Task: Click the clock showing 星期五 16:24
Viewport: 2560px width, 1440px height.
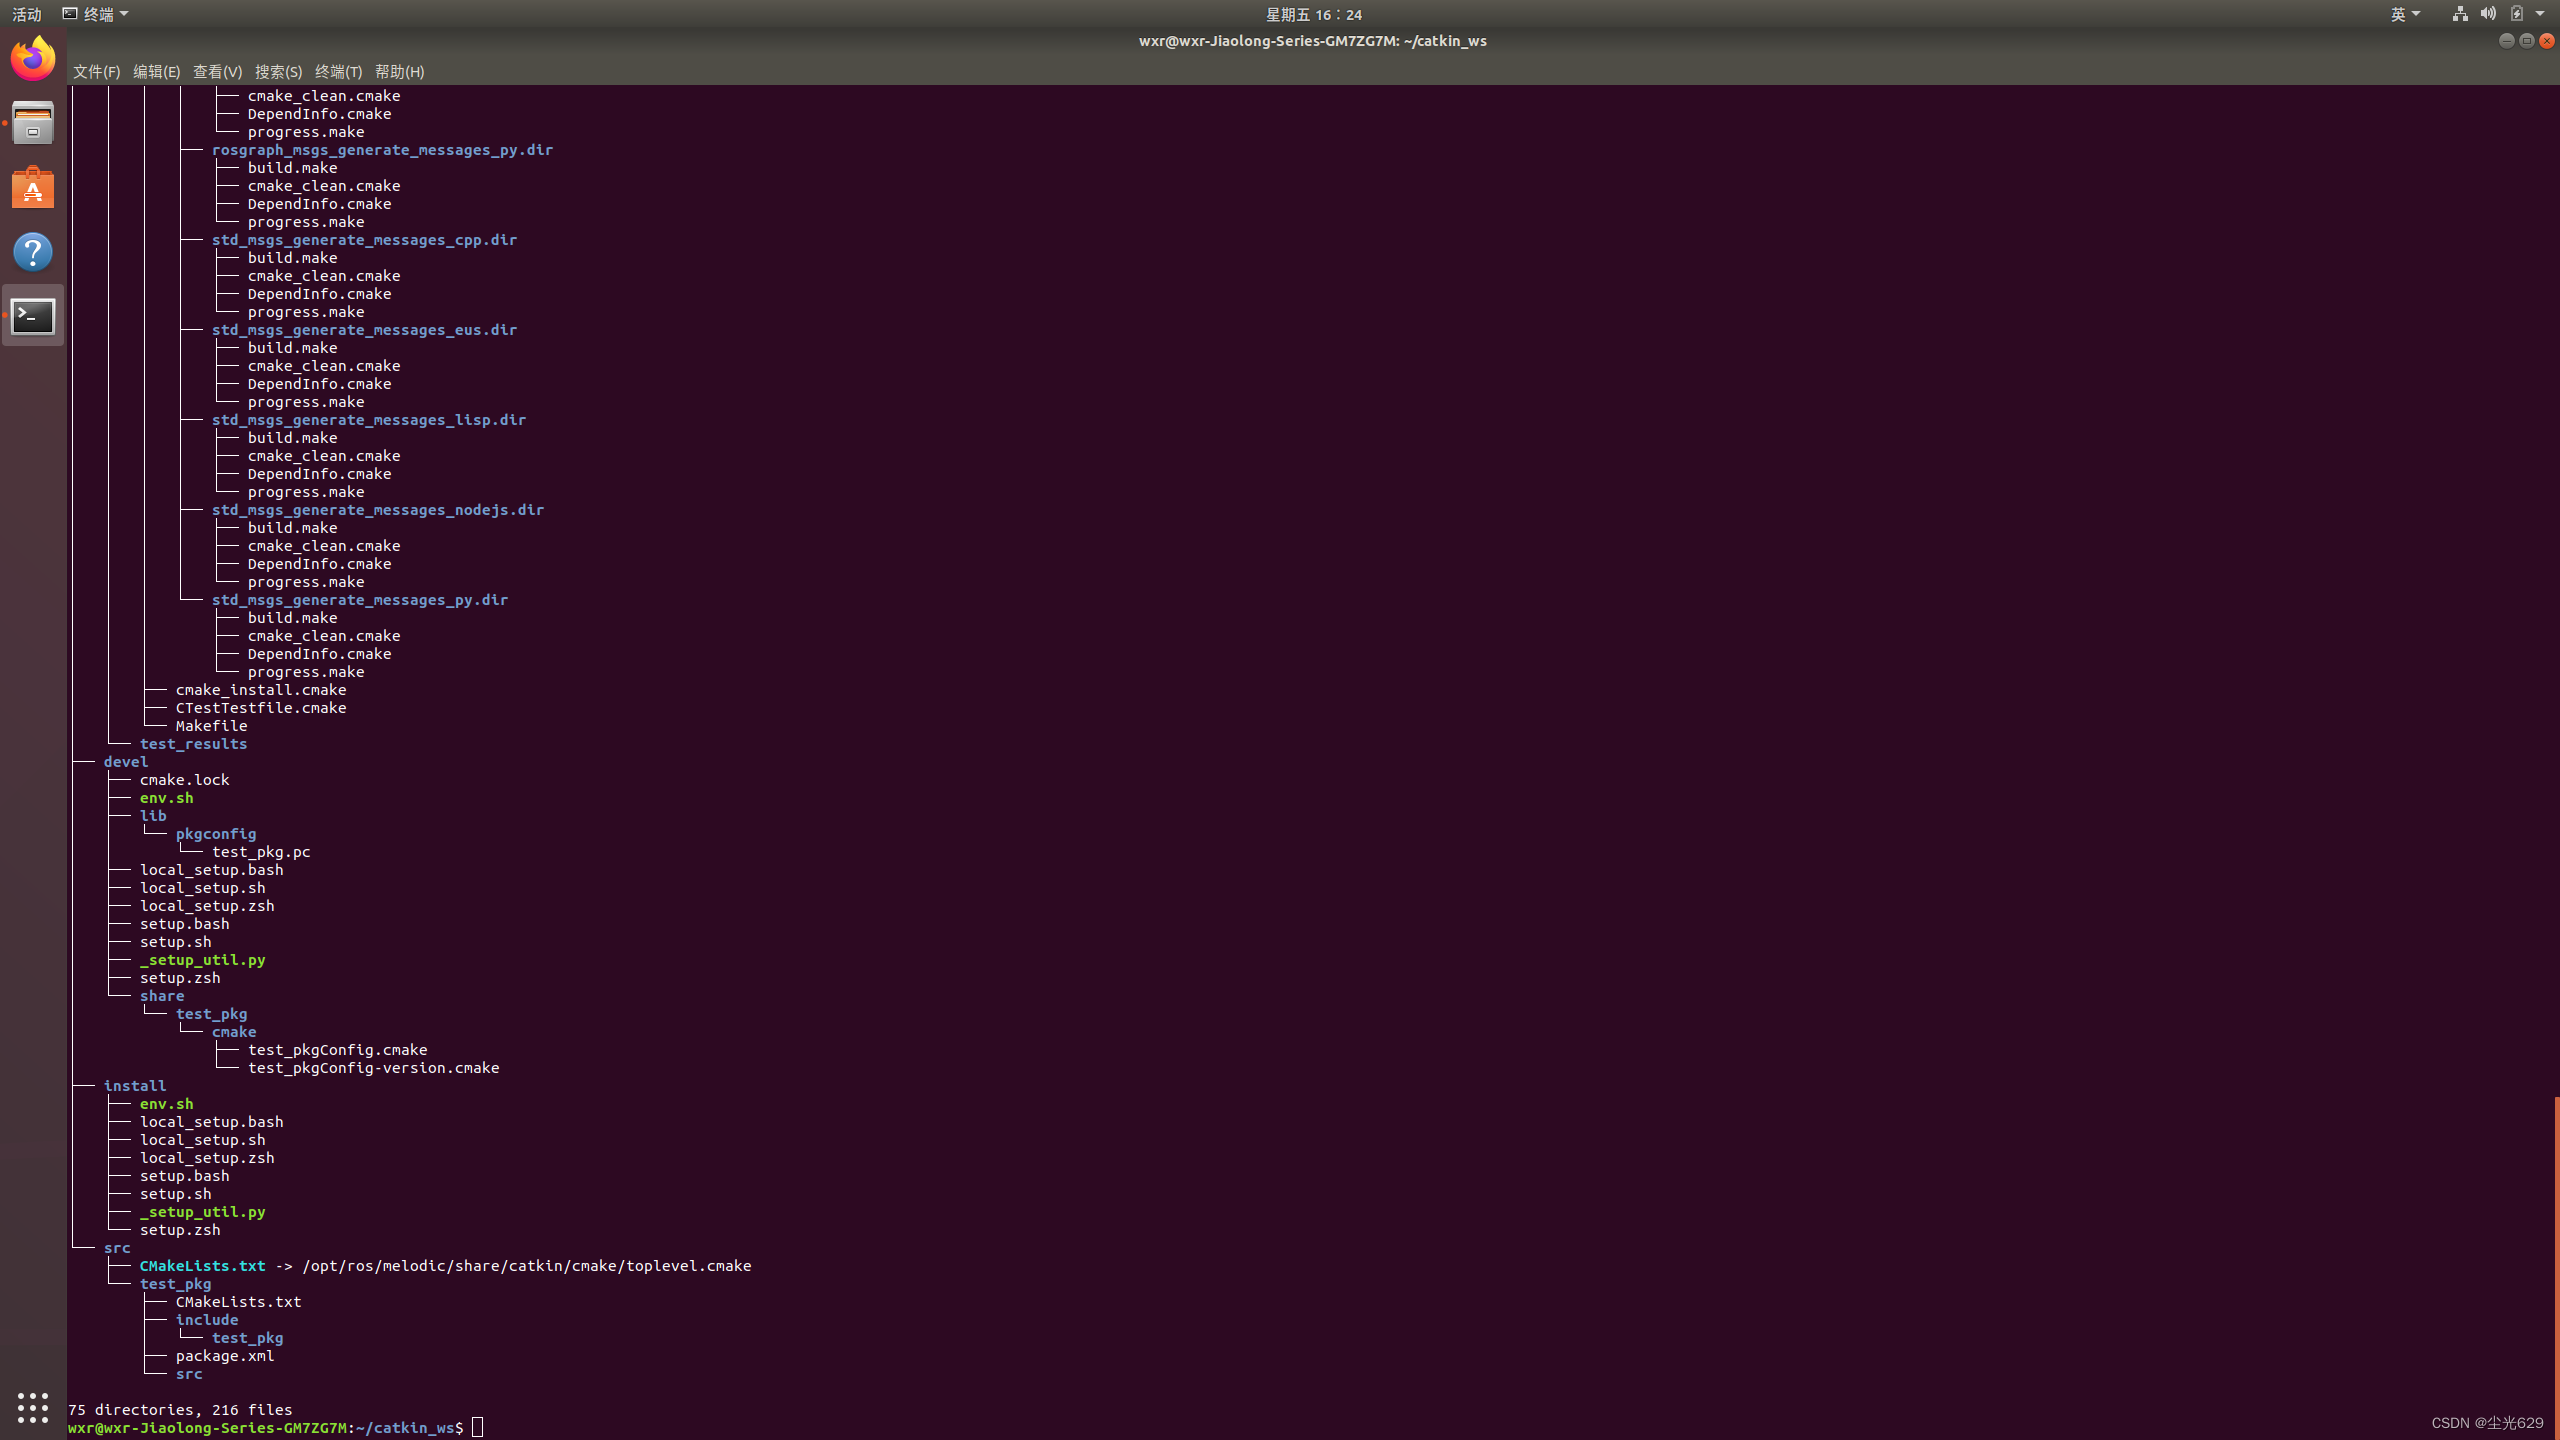Action: coord(1313,14)
